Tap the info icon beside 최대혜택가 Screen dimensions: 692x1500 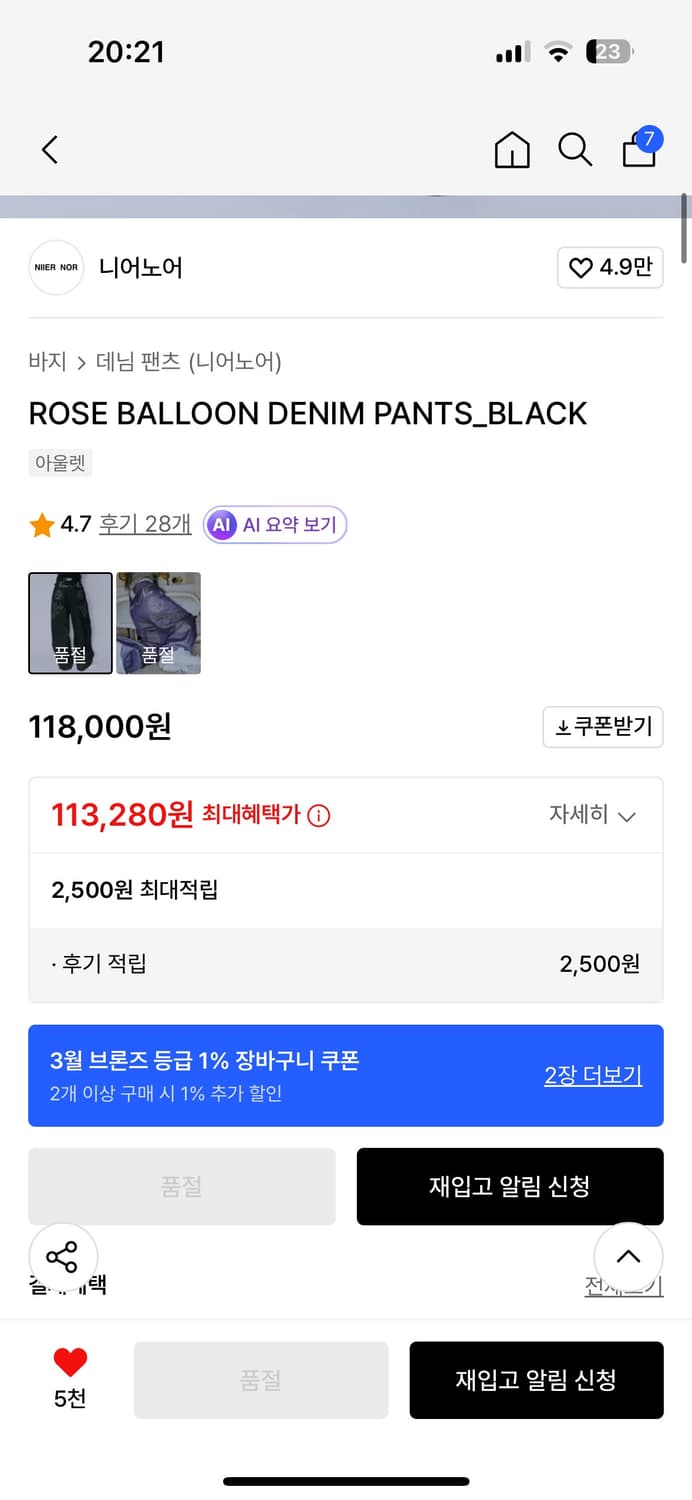318,814
